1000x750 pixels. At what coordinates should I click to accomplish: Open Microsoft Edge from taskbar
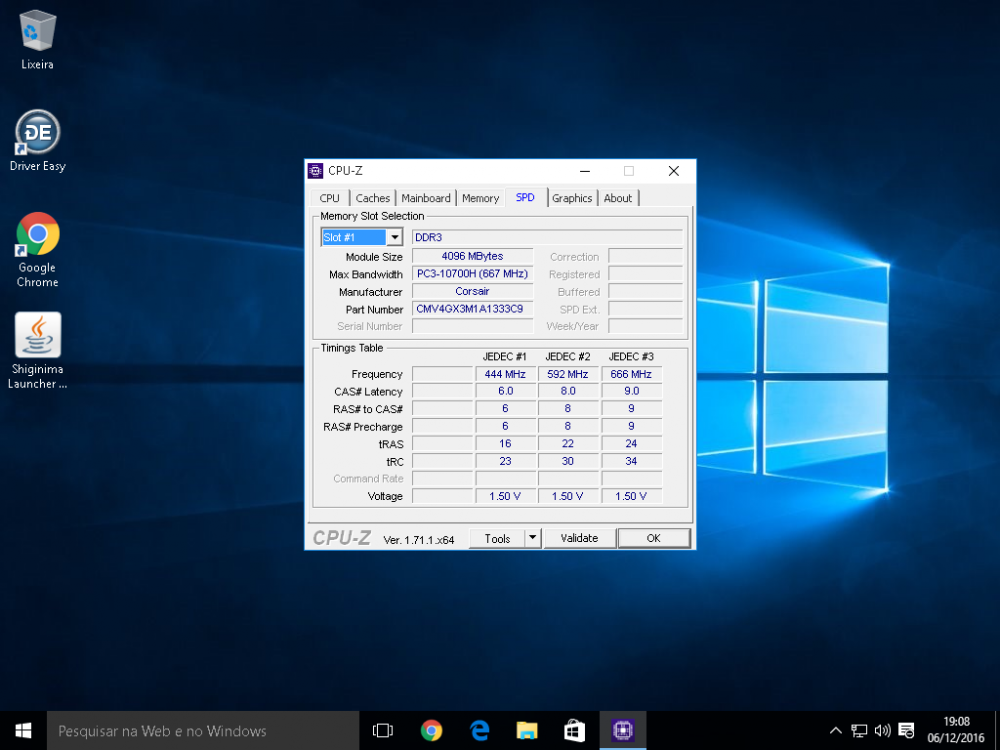[x=478, y=730]
